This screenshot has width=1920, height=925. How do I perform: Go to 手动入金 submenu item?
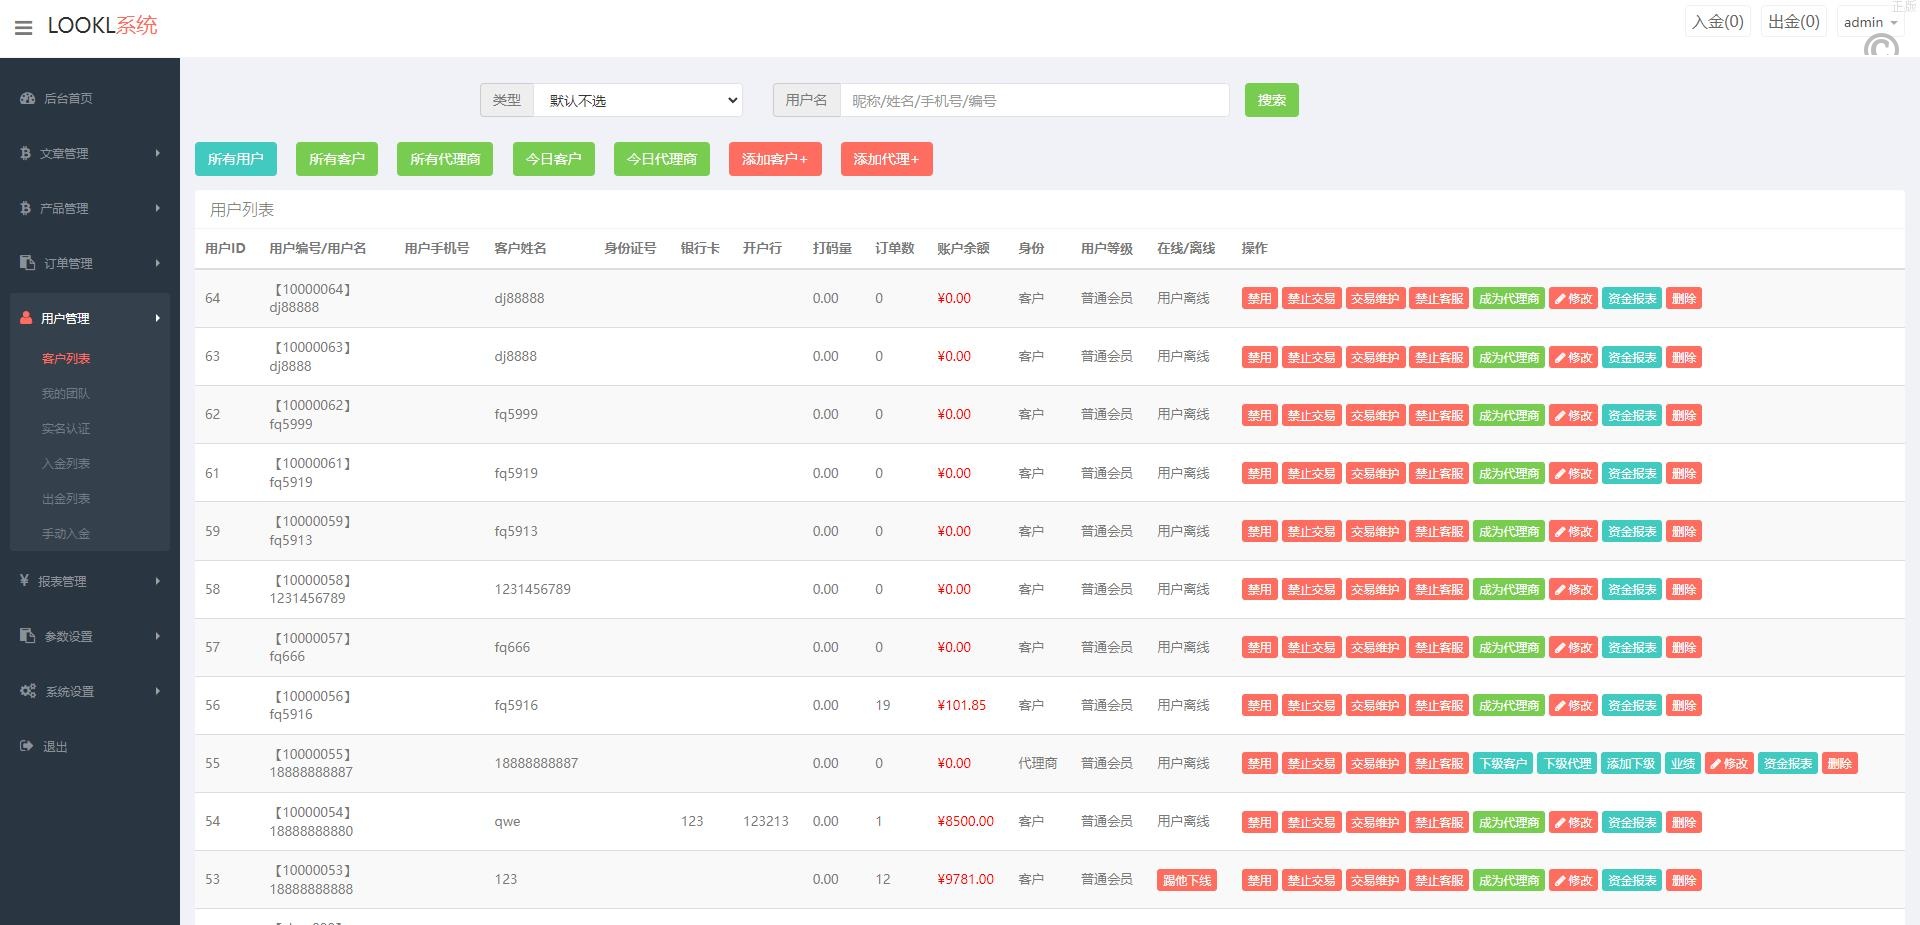pos(66,533)
